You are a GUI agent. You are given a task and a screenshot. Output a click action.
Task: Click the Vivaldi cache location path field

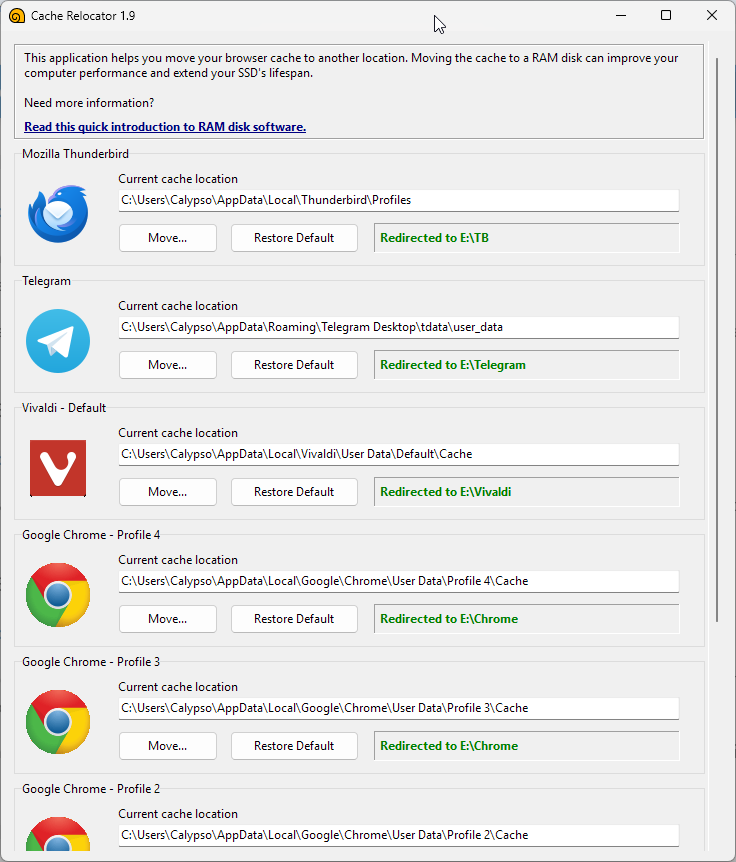click(399, 454)
